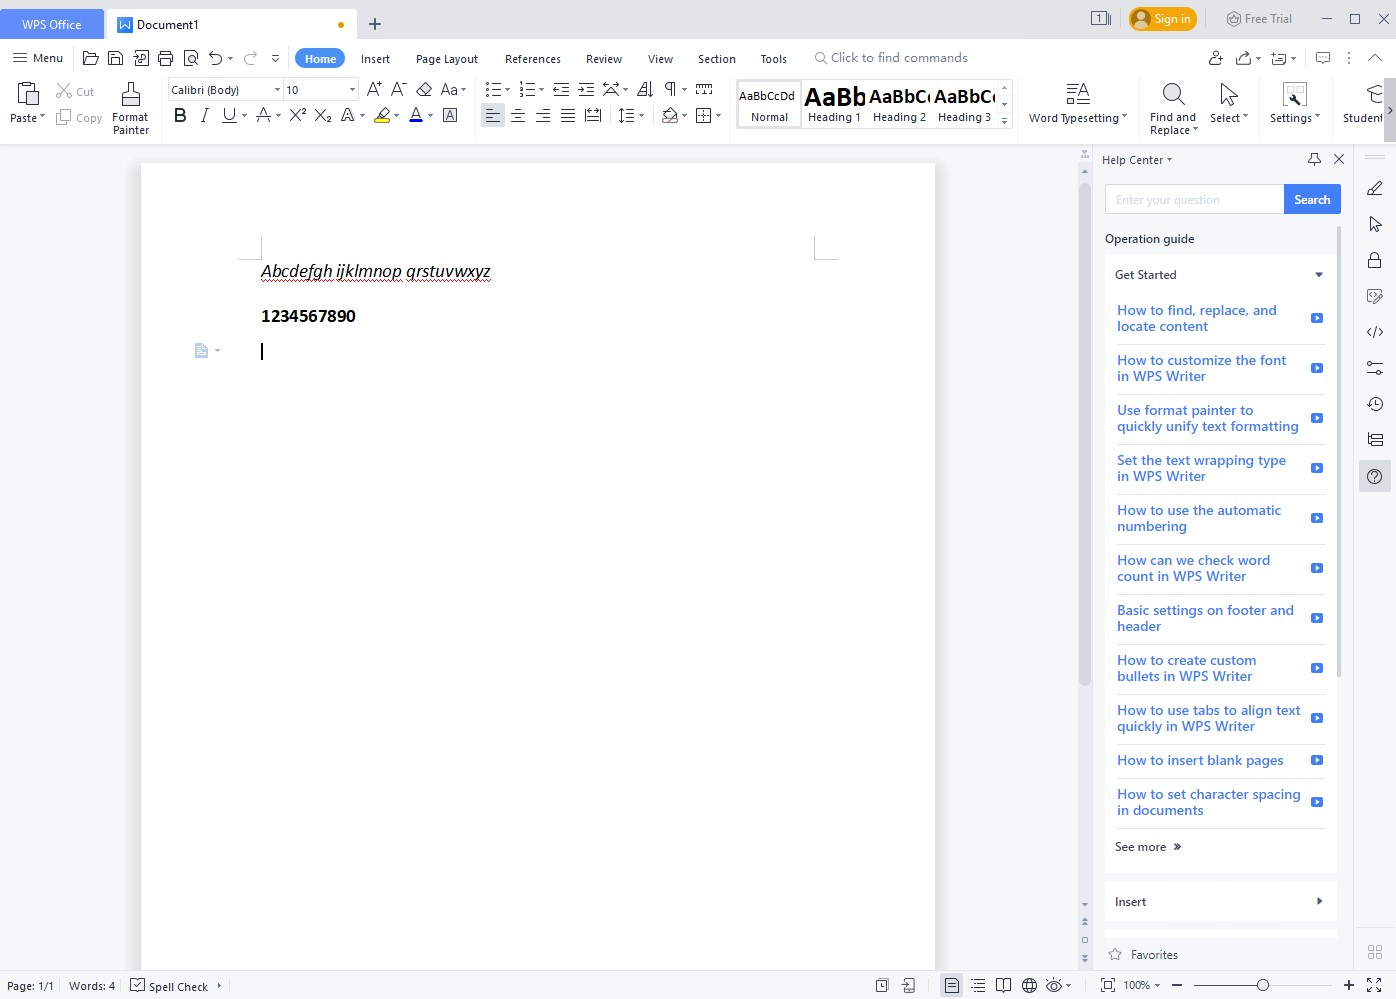Open the font size dropdown
This screenshot has height=999, width=1396.
pyautogui.click(x=352, y=90)
